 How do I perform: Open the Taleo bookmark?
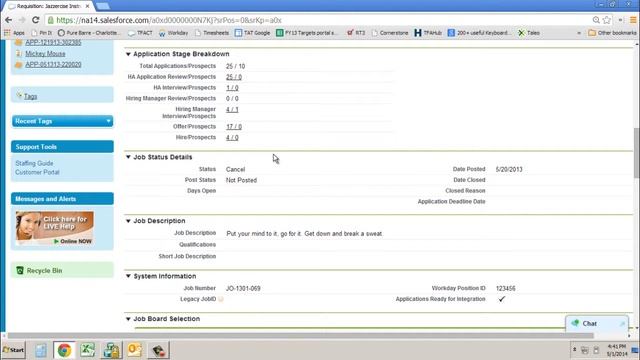[529, 33]
